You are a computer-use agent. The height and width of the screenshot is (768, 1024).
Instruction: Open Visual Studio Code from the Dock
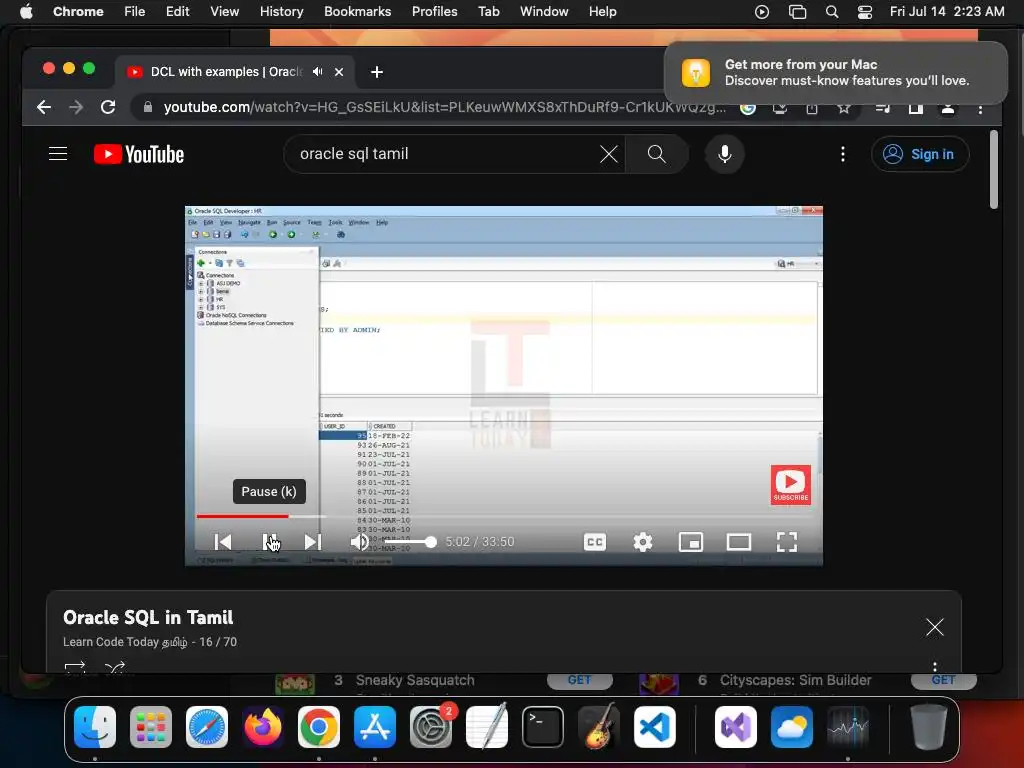(x=655, y=727)
